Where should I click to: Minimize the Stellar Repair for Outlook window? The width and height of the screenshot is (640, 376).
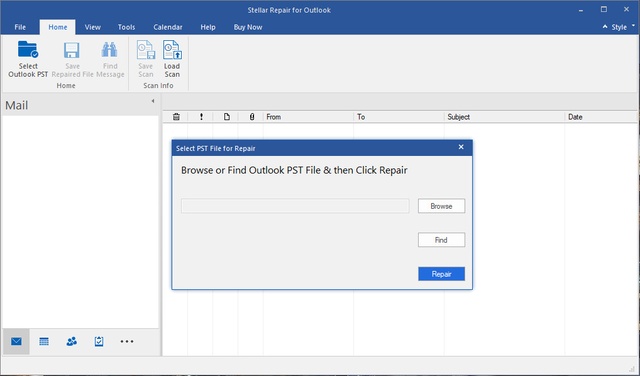[580, 10]
